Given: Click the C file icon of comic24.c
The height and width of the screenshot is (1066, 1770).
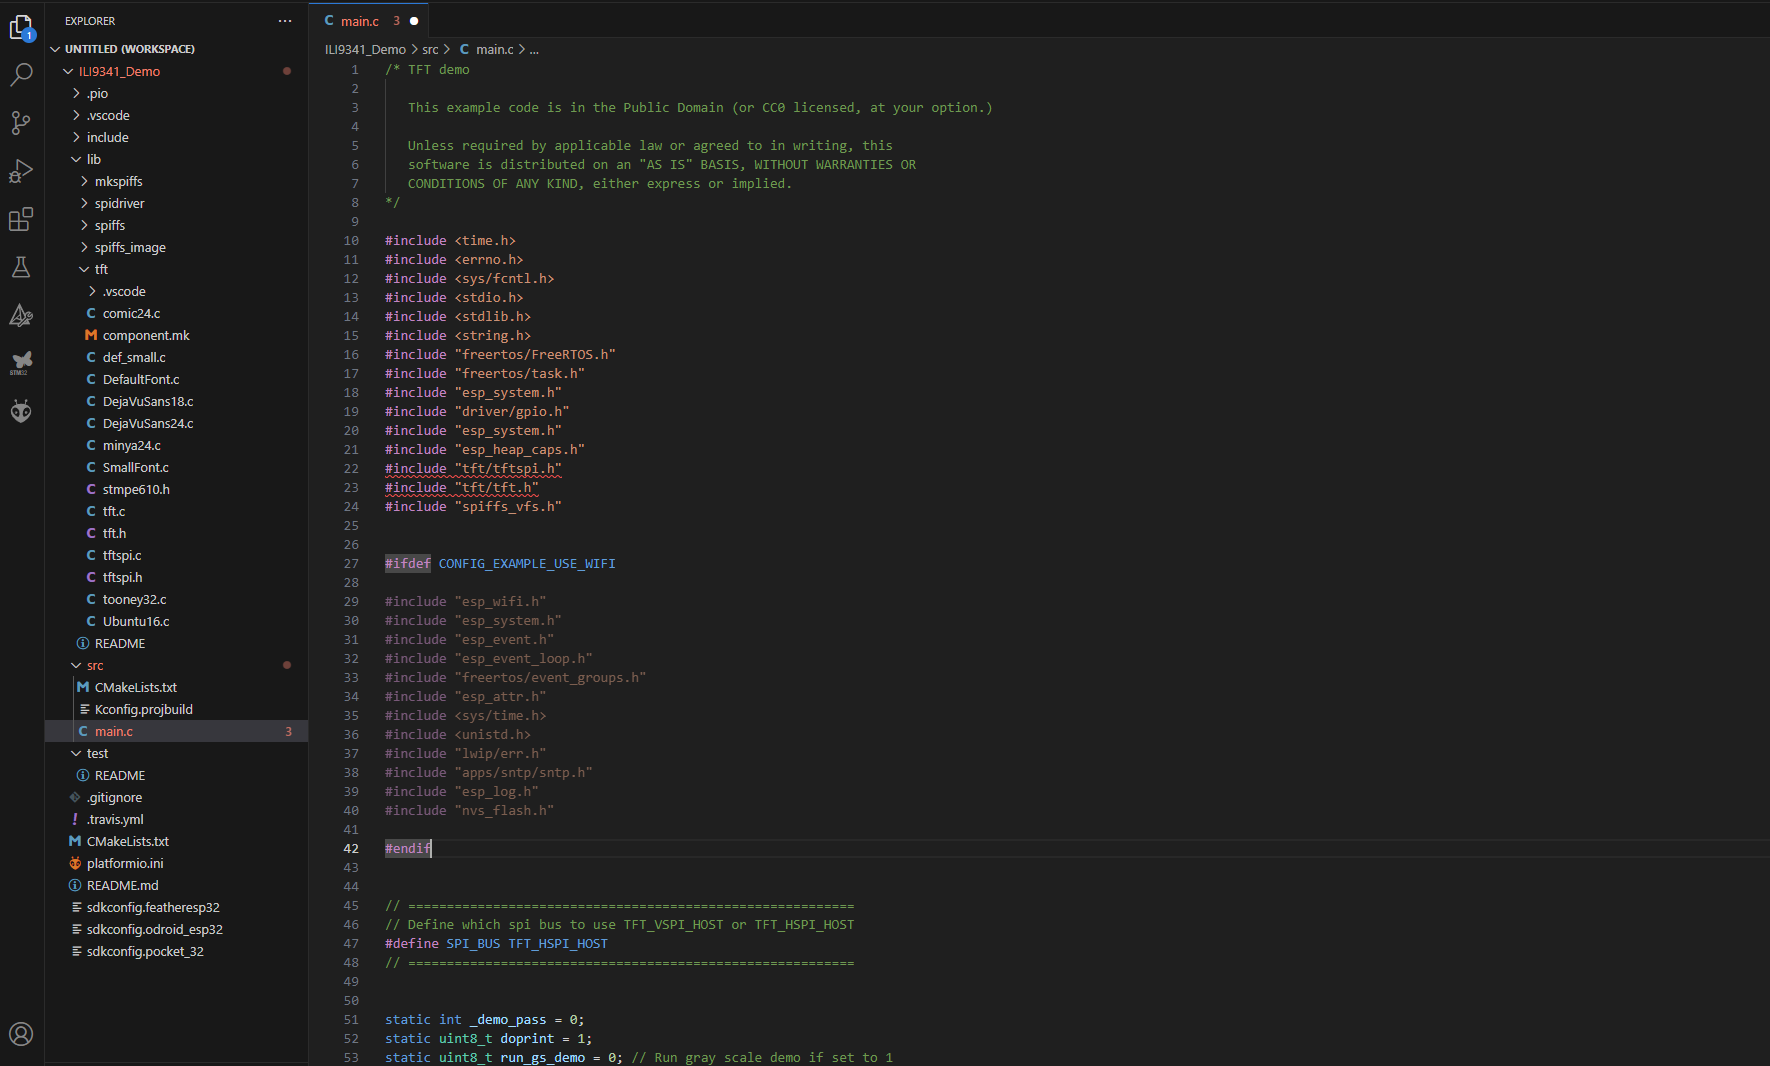Looking at the screenshot, I should pos(91,313).
